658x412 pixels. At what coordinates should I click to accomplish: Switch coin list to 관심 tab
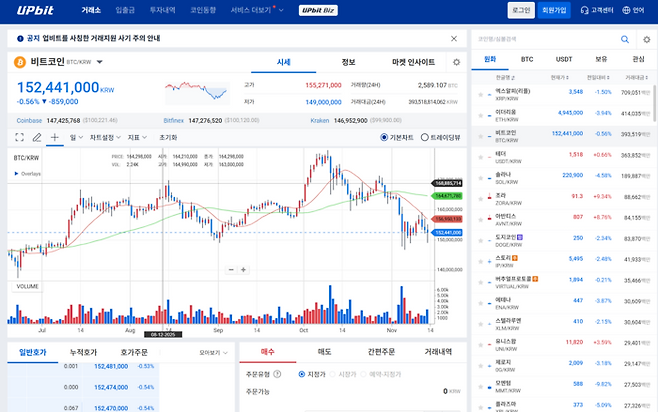tap(638, 59)
